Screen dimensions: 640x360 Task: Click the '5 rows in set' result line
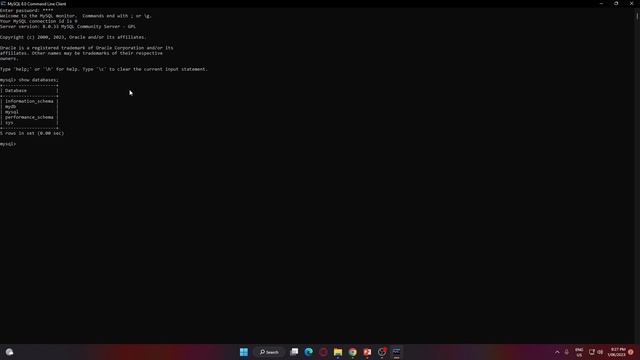tap(32, 133)
